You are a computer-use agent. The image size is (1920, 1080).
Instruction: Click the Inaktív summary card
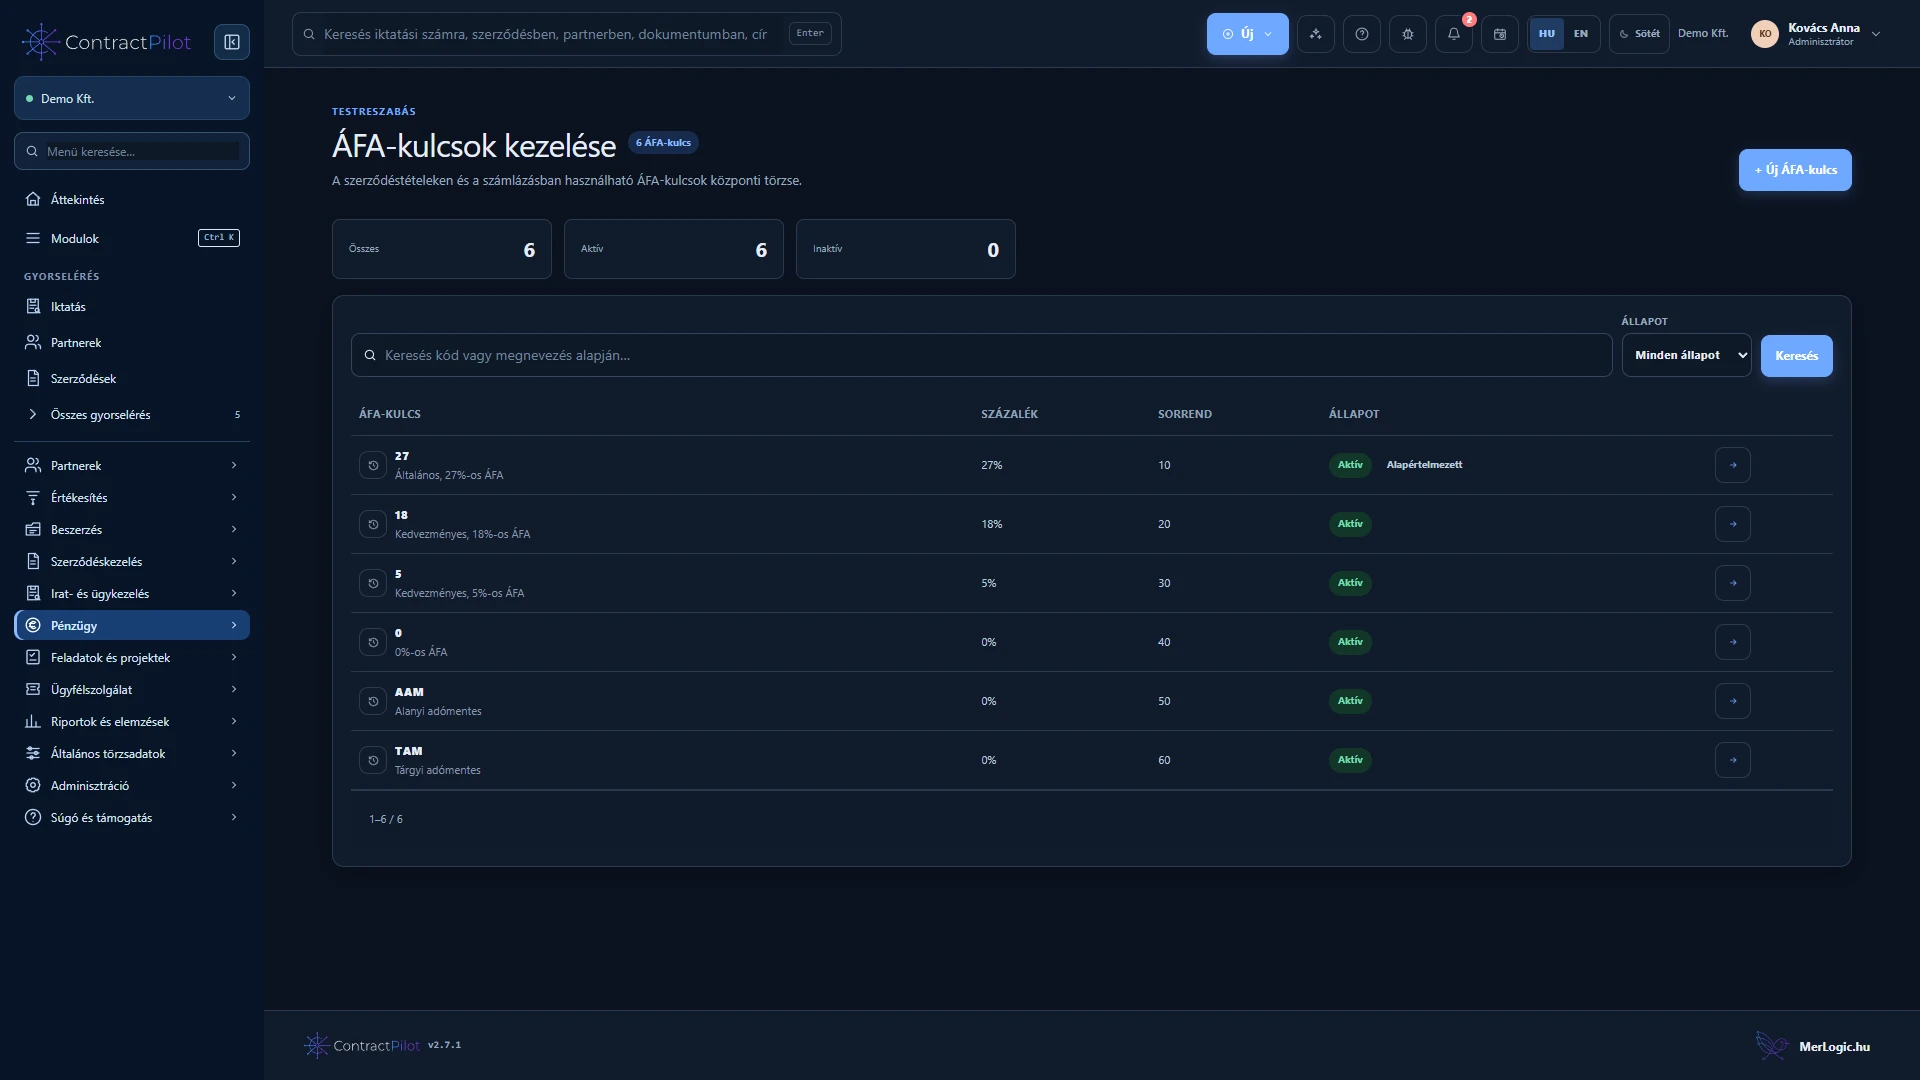906,249
